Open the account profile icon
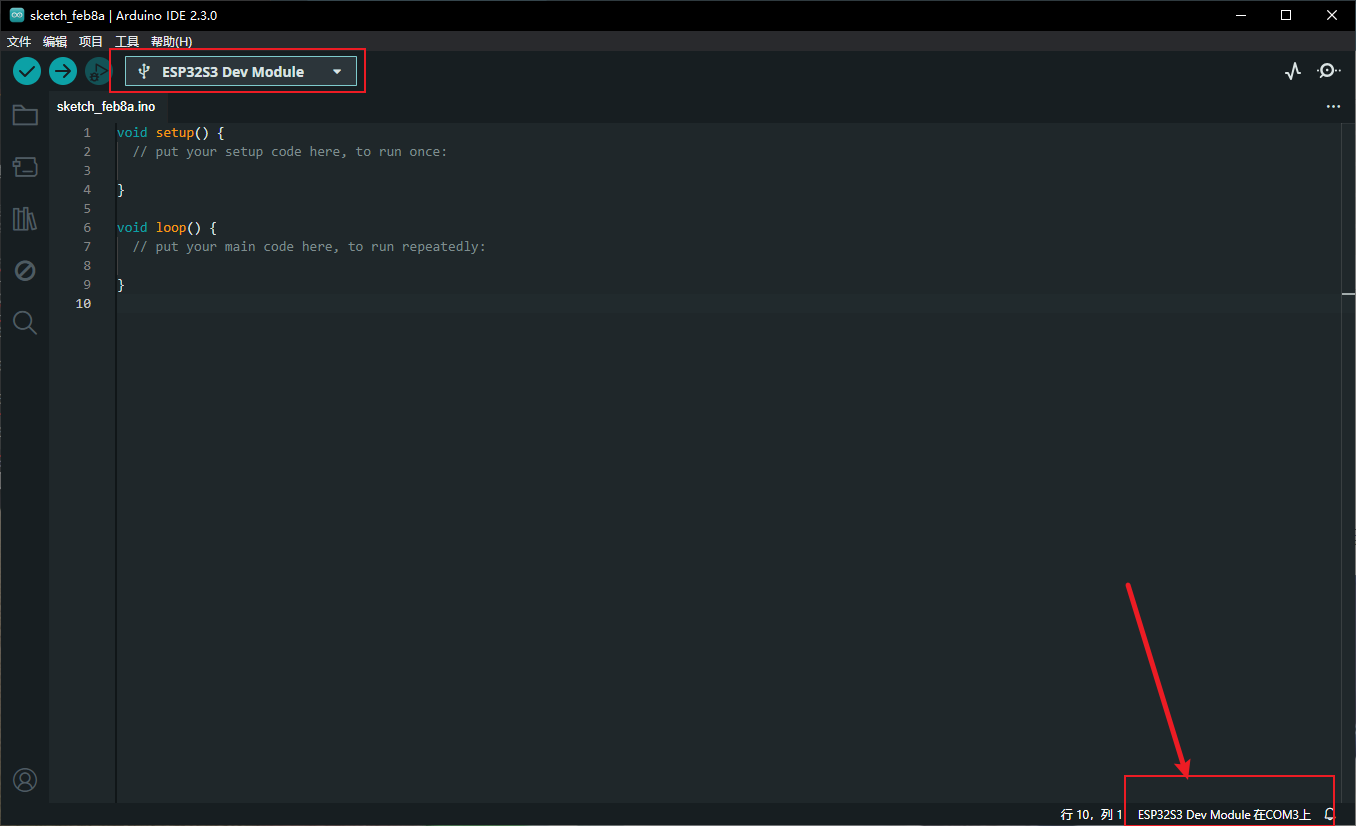This screenshot has width=1356, height=826. pos(25,780)
